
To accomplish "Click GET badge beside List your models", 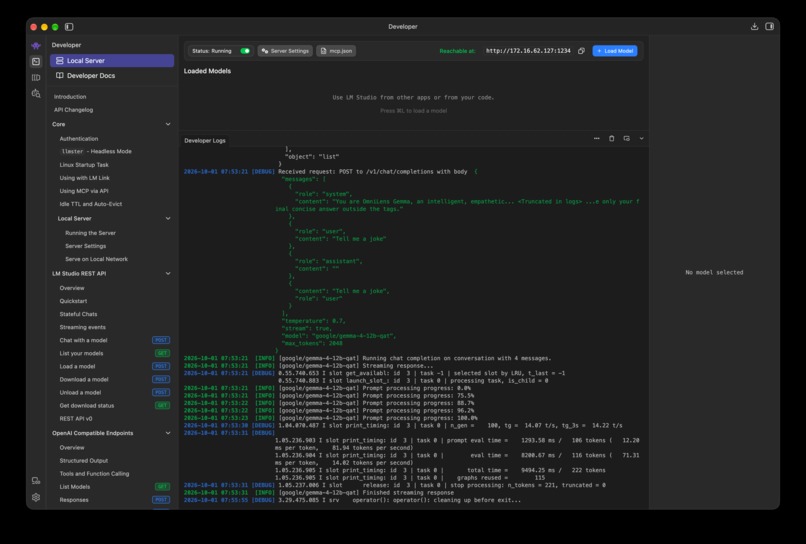I will click(x=162, y=353).
